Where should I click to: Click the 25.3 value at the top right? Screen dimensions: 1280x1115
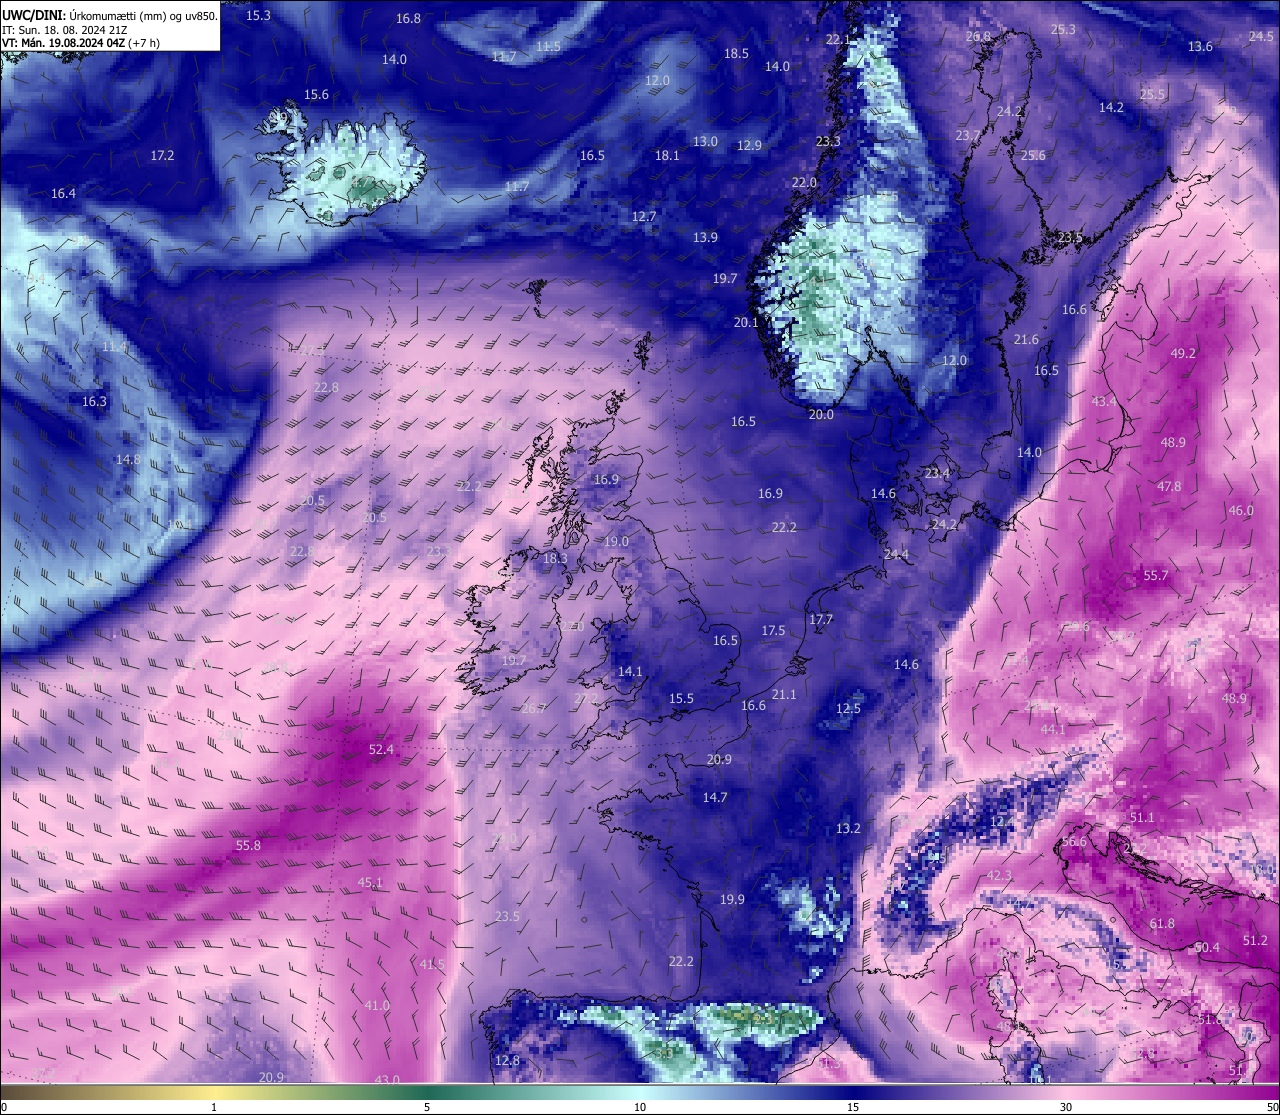tap(1063, 29)
